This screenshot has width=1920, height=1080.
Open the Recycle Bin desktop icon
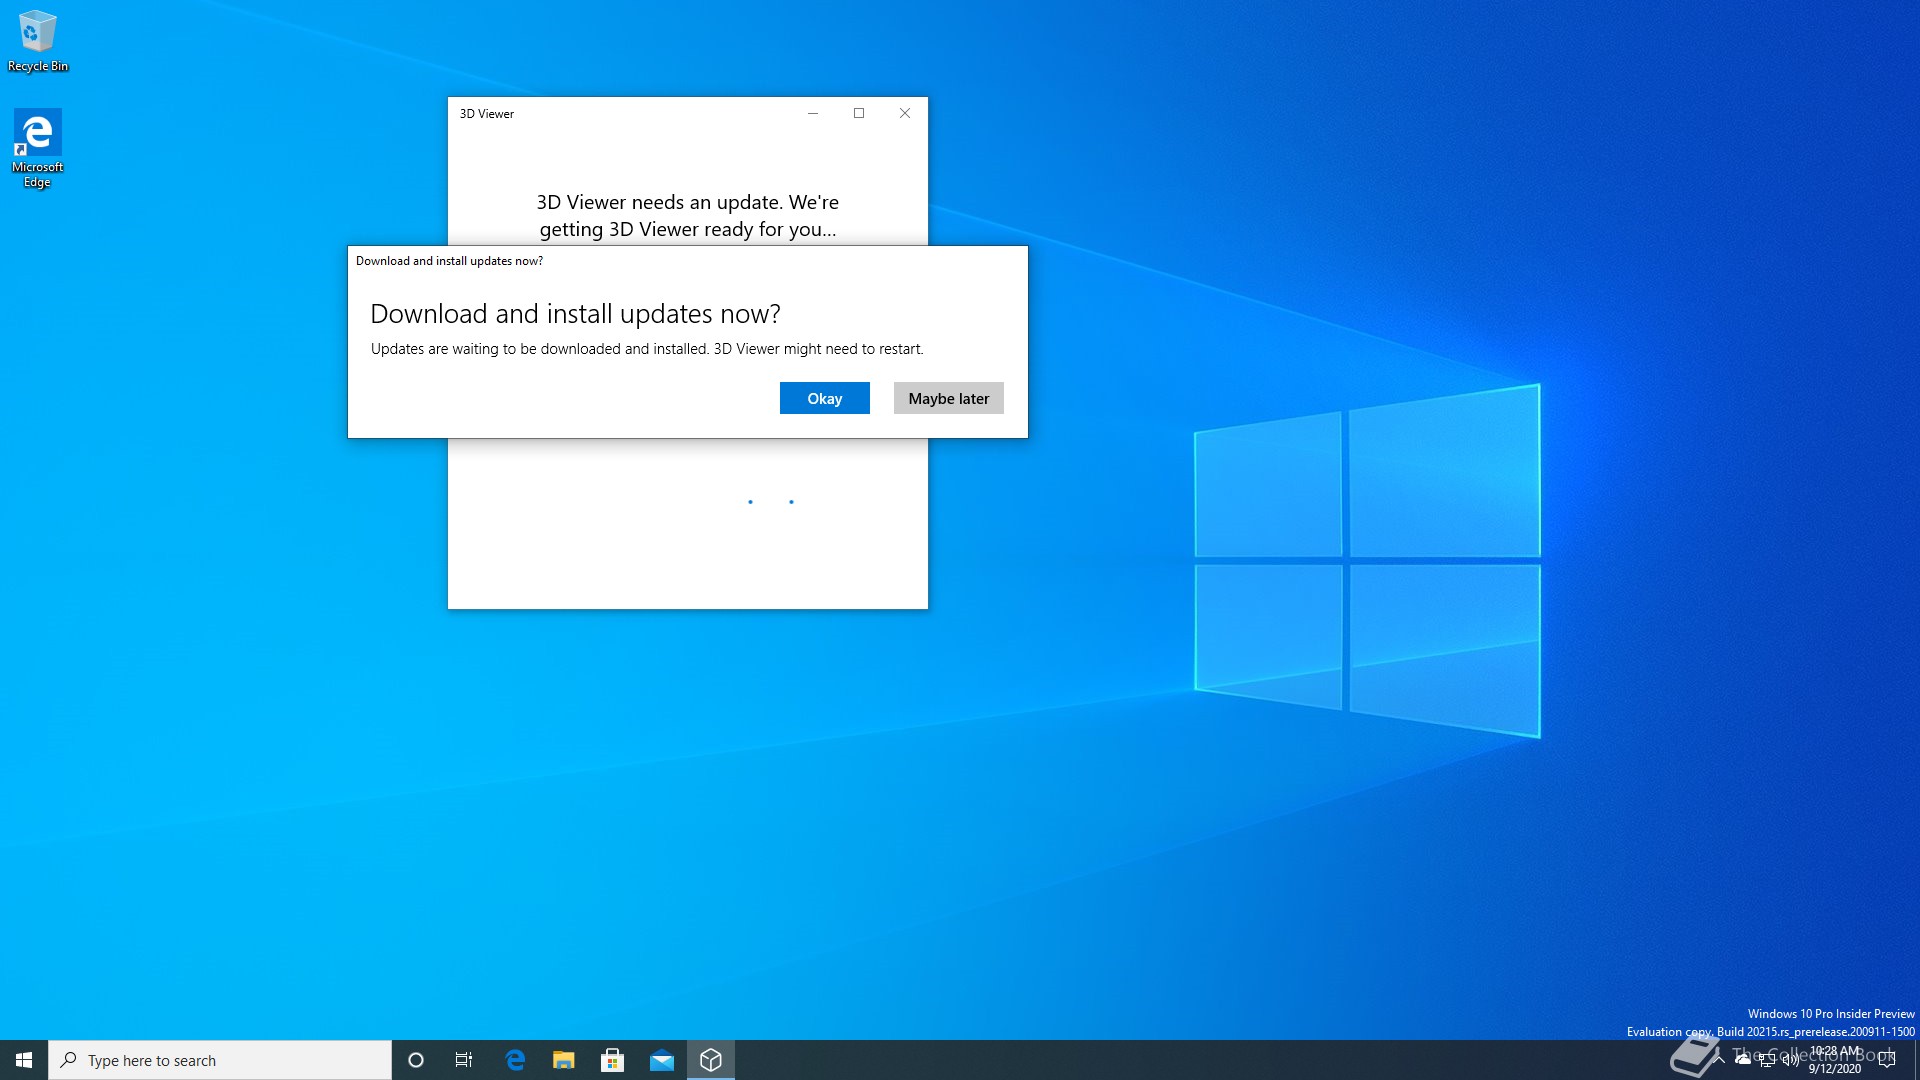[x=37, y=40]
